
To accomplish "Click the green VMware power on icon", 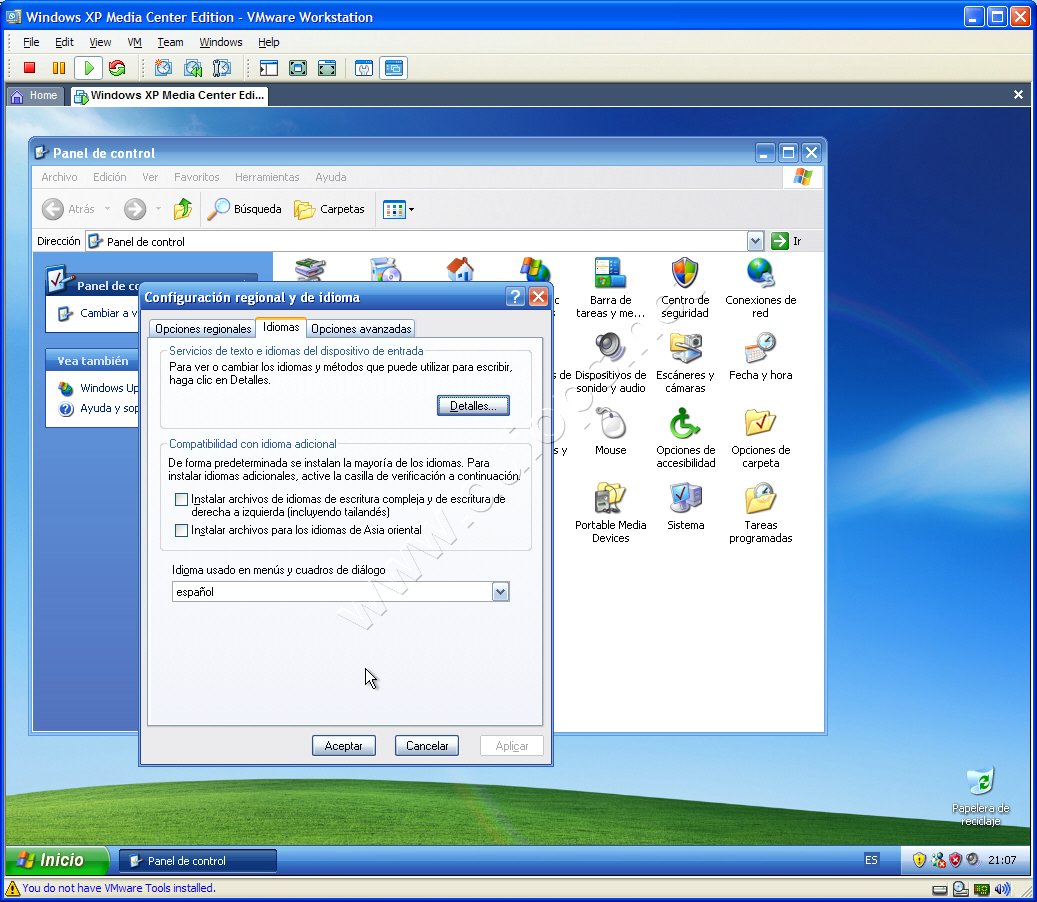I will click(89, 67).
